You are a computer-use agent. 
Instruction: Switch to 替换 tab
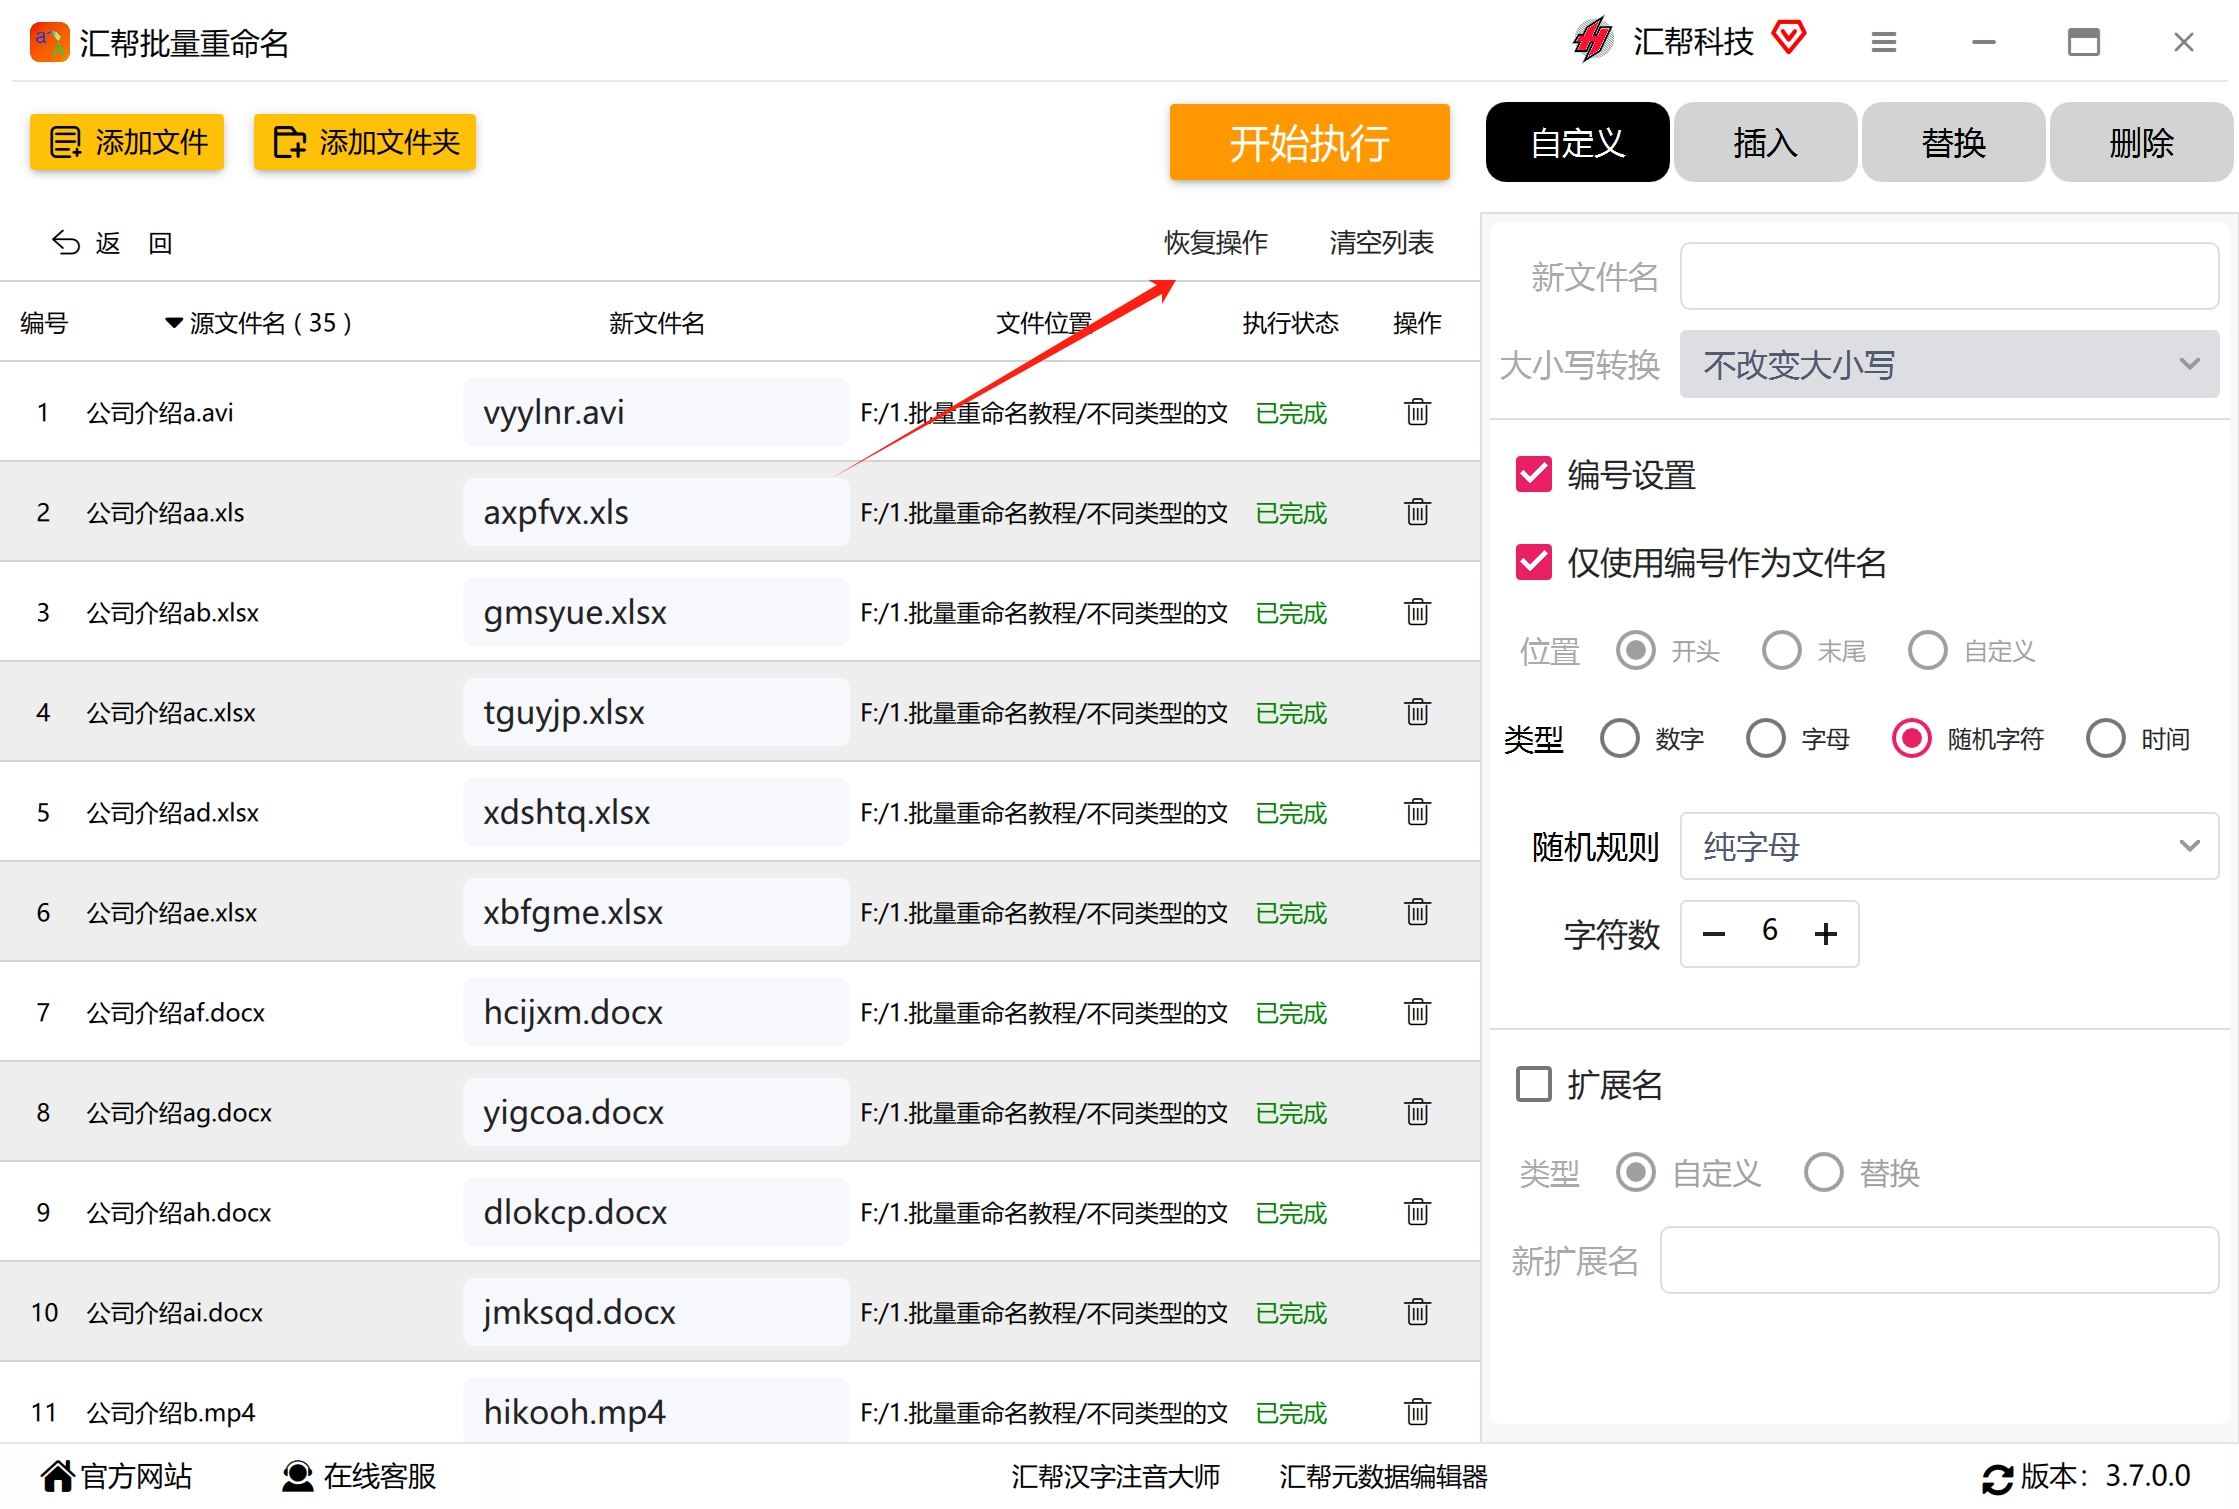click(x=1953, y=142)
